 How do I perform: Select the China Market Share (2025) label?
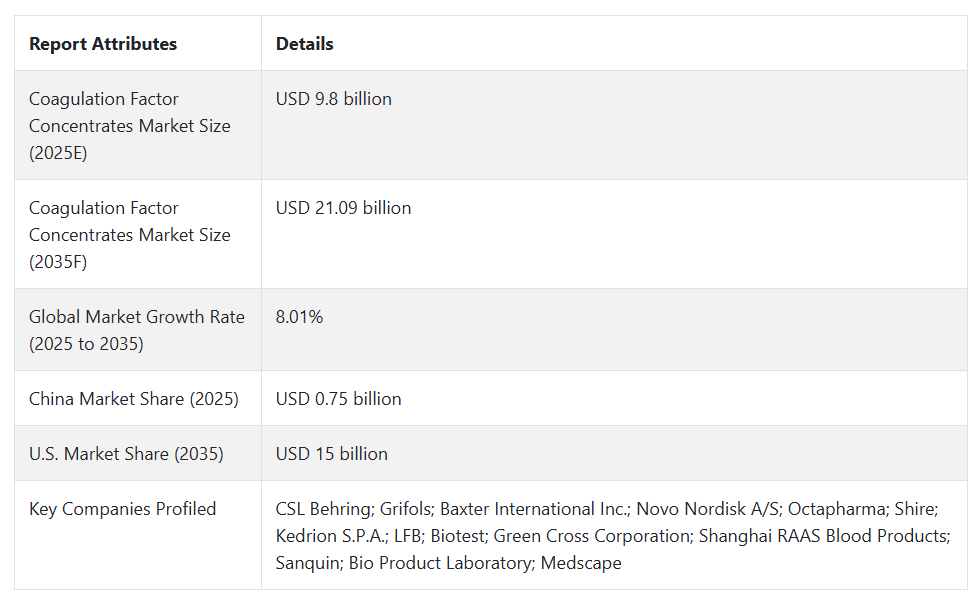(134, 399)
